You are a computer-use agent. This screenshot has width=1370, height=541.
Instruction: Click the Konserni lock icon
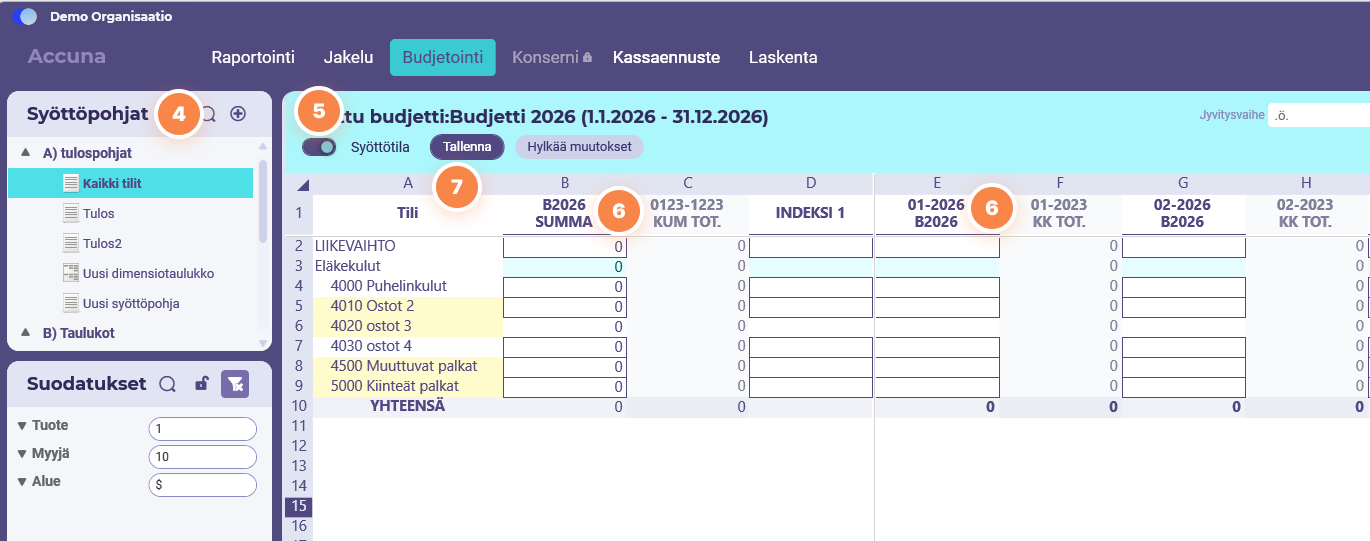[587, 58]
